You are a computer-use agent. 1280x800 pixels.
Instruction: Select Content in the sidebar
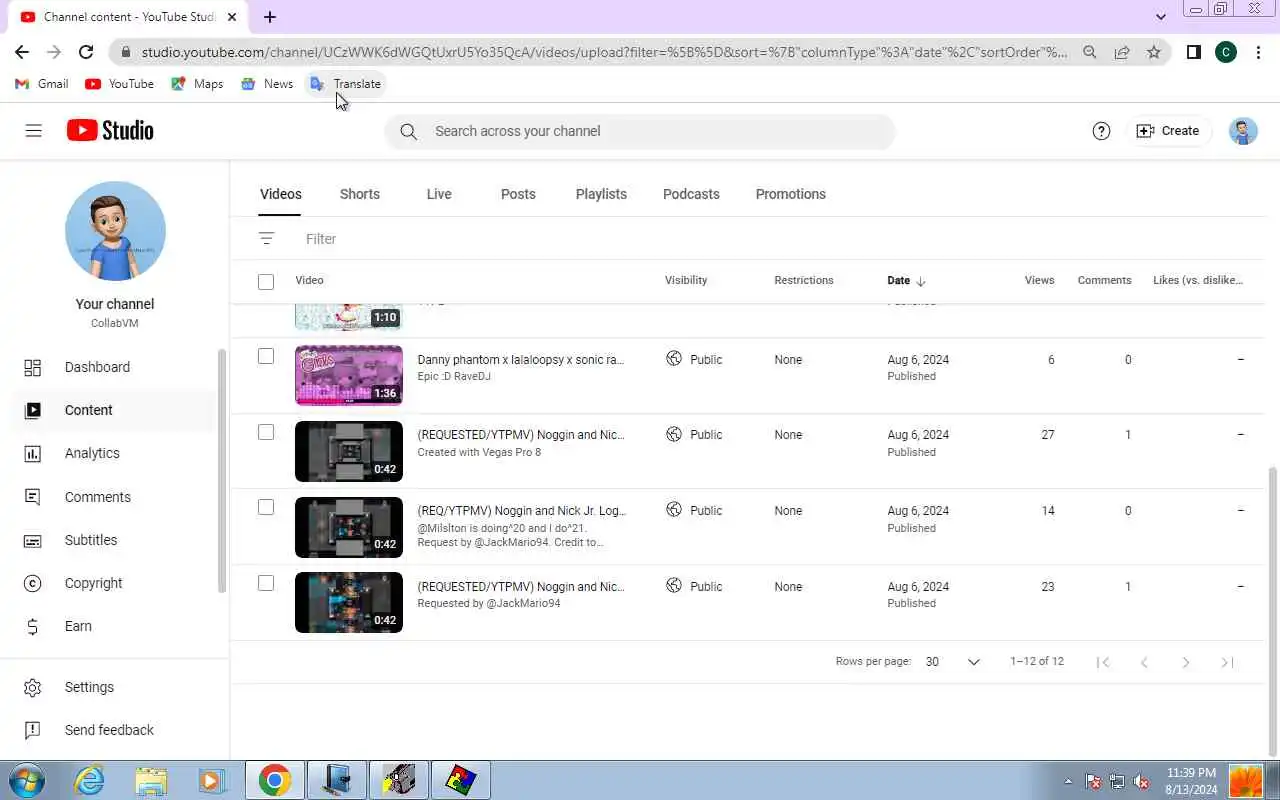tap(114, 410)
